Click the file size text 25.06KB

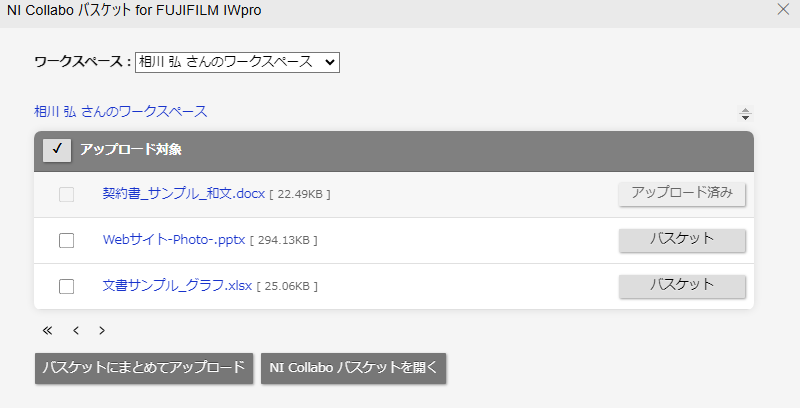coord(287,286)
